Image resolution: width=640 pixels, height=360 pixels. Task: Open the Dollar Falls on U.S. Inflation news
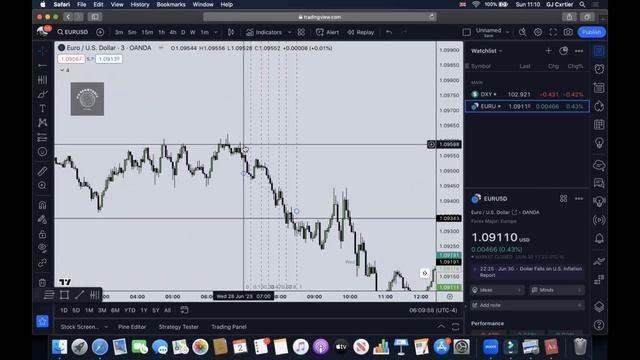point(527,272)
